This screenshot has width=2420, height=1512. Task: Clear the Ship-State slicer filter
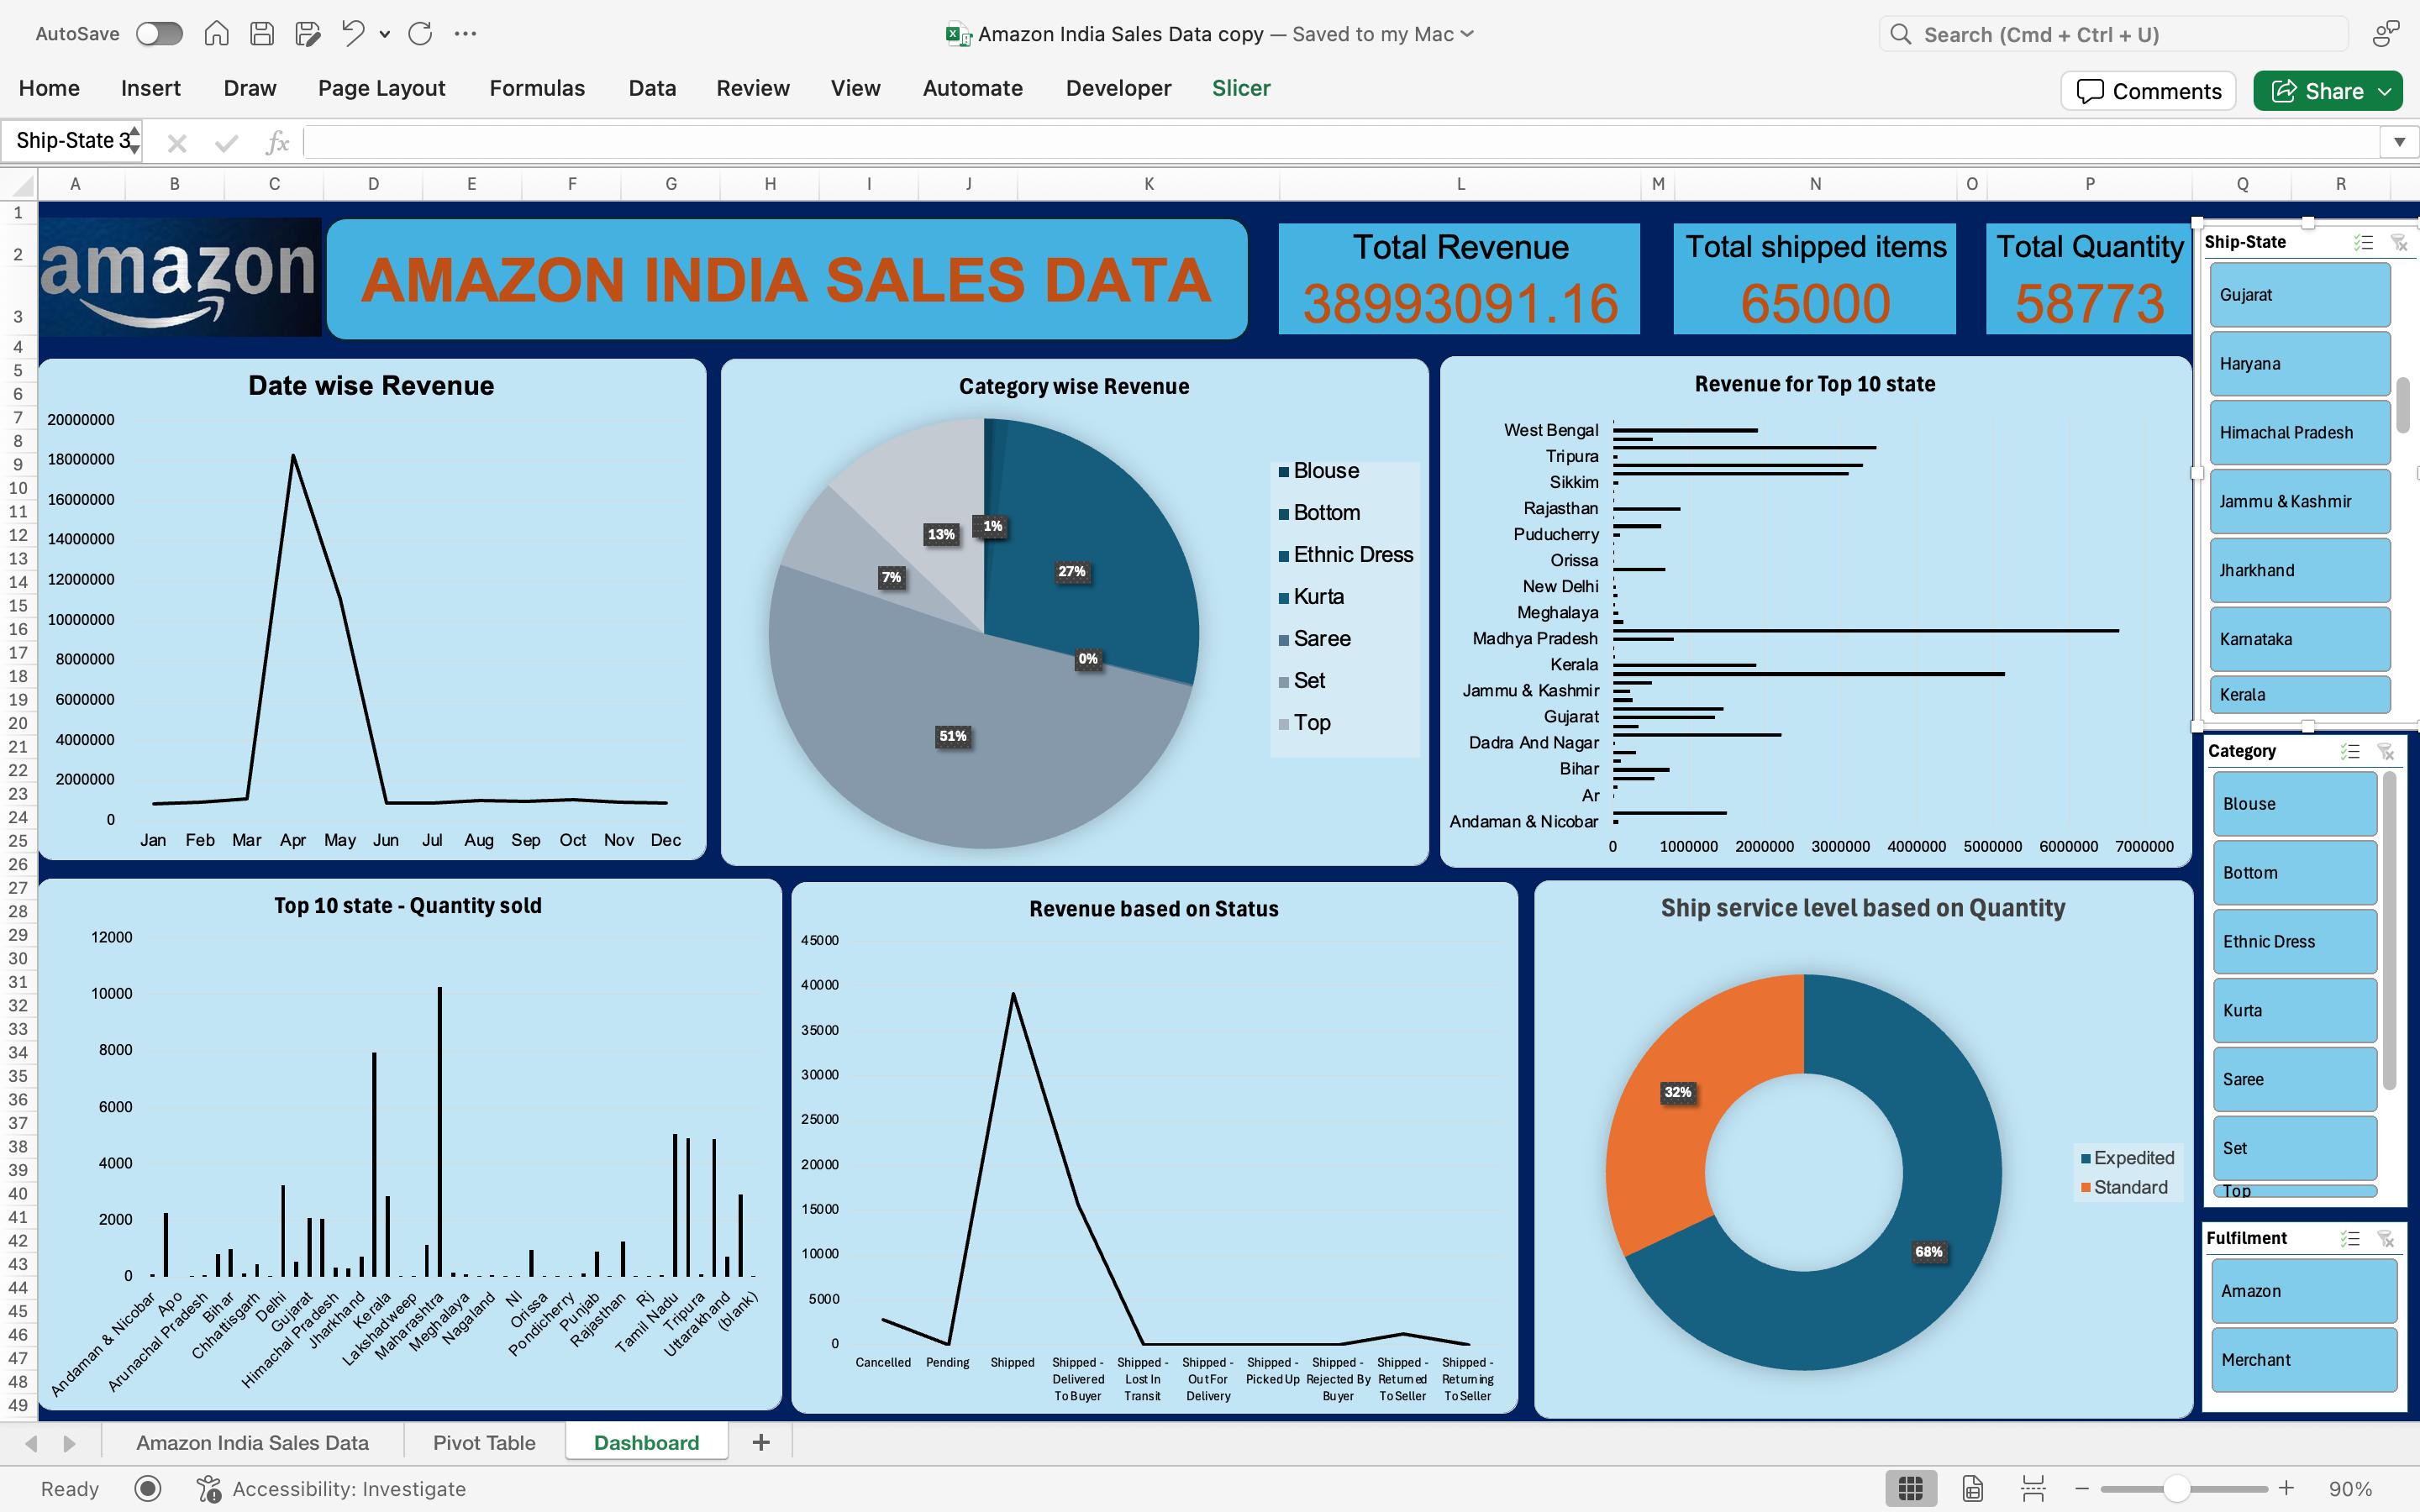click(x=2398, y=243)
